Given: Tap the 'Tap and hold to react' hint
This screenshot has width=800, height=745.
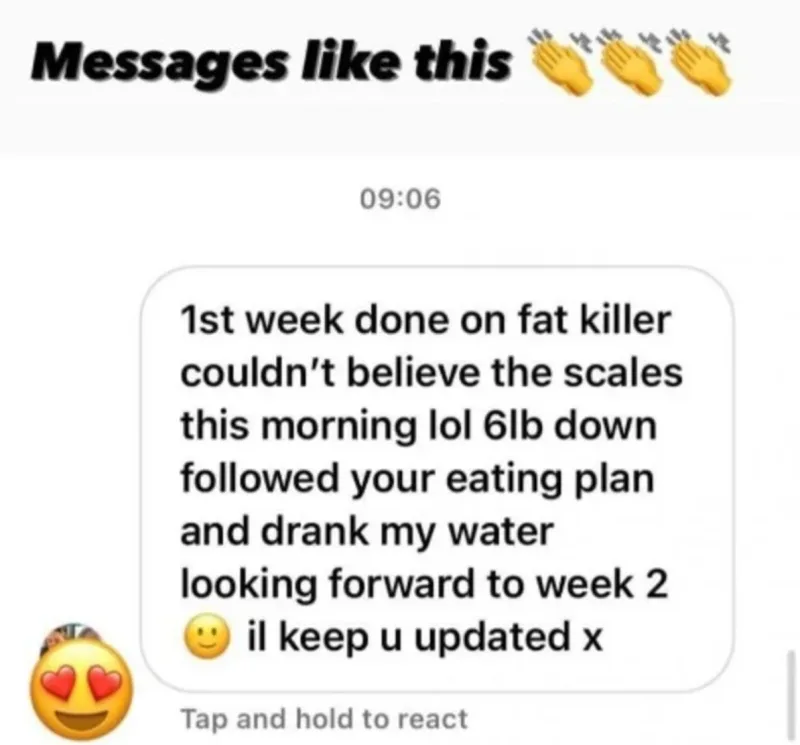Looking at the screenshot, I should click(324, 718).
